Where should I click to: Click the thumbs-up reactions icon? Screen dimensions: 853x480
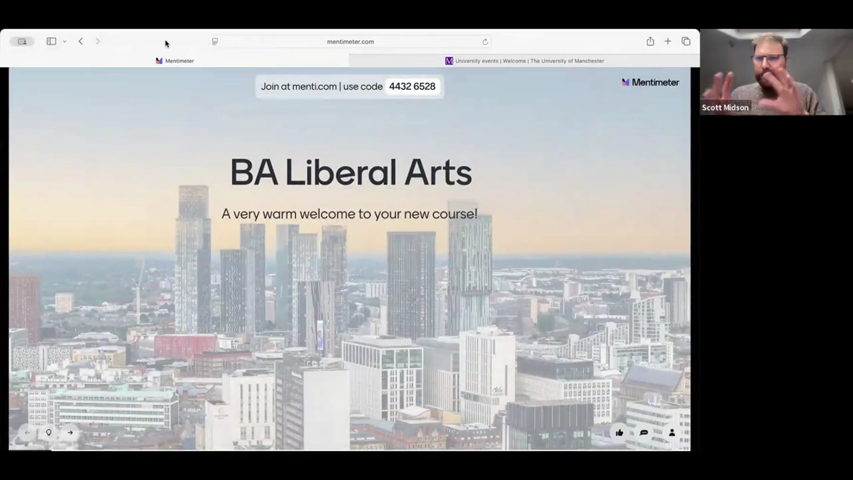click(x=620, y=433)
